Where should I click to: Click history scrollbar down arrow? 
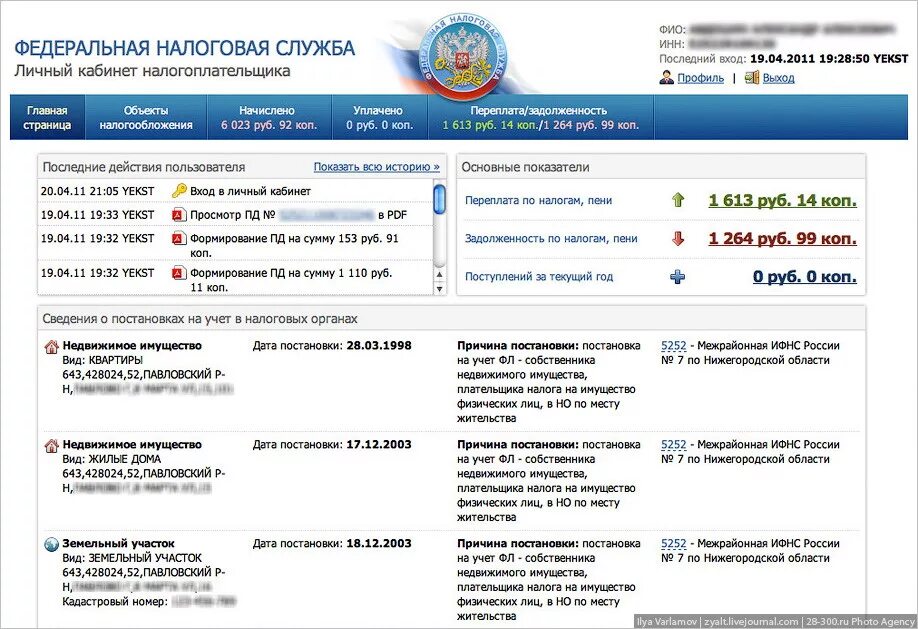tap(439, 288)
